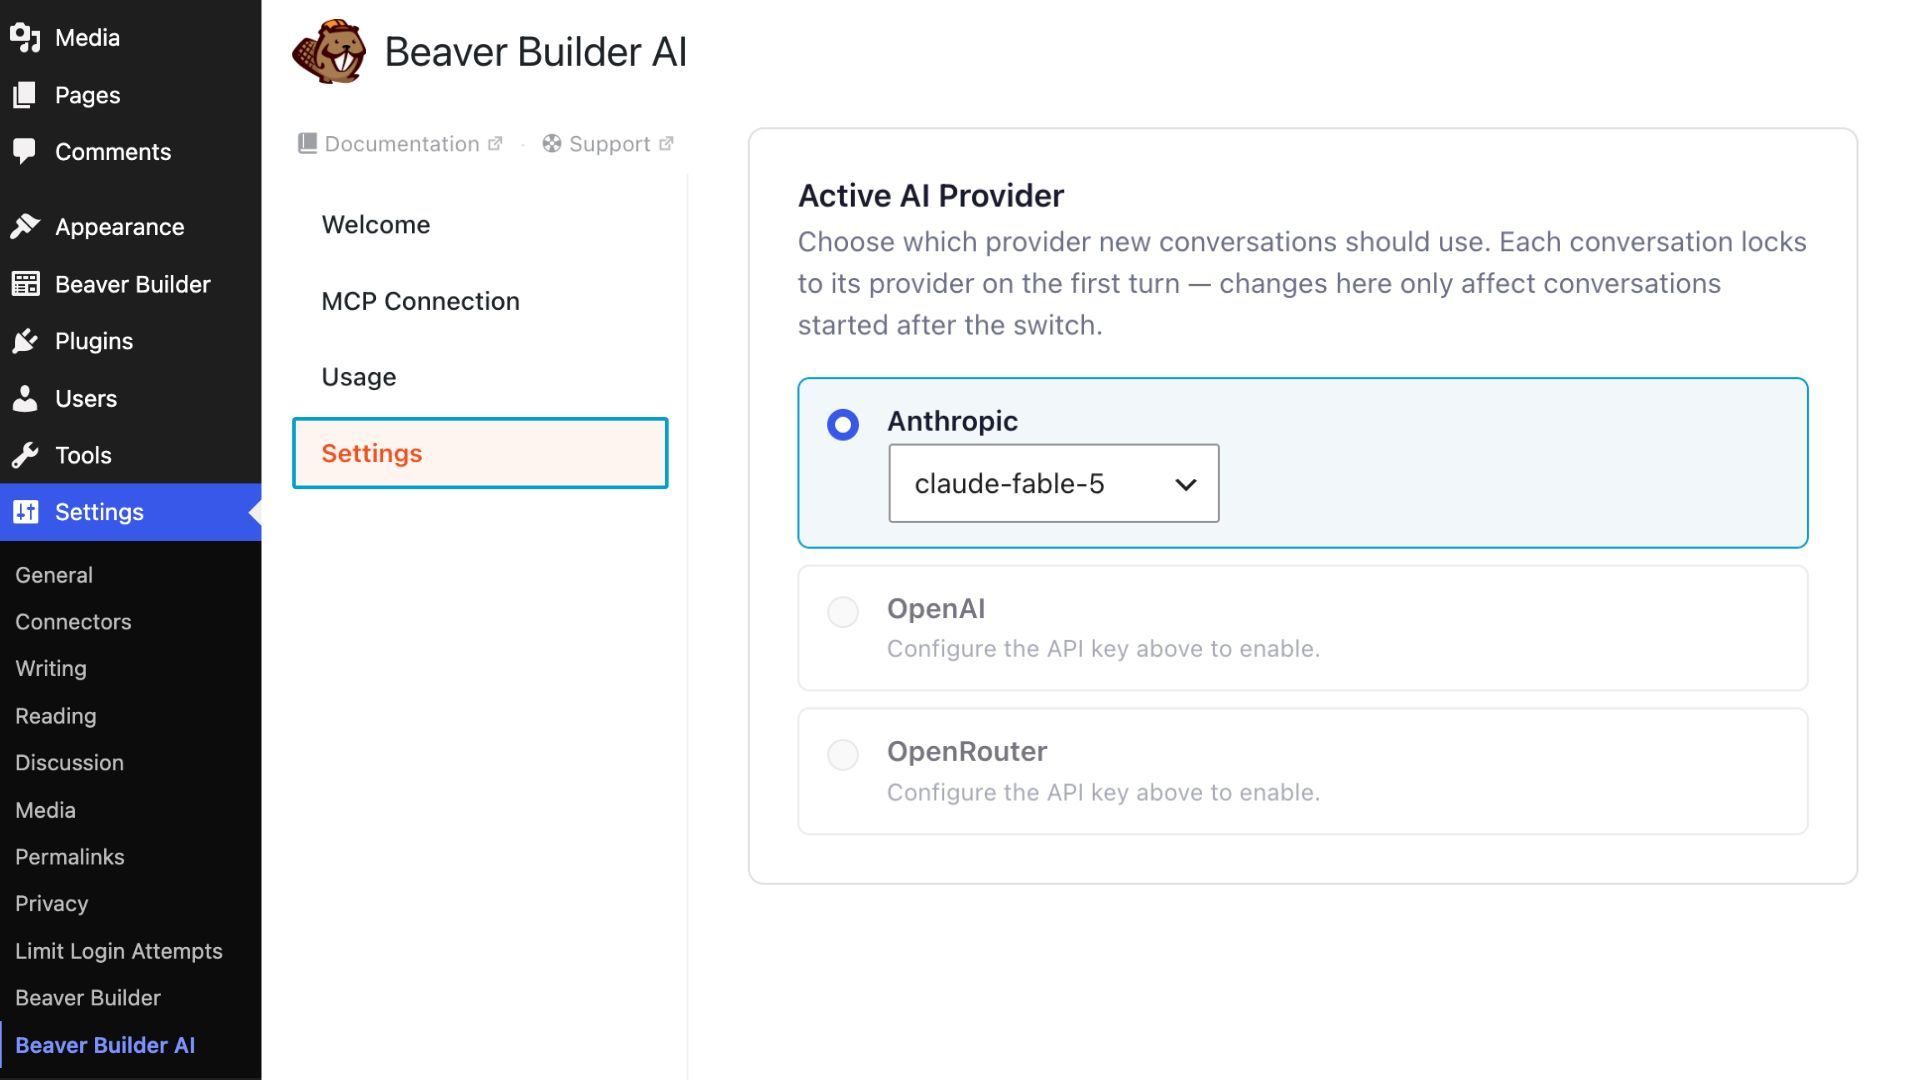Switch to the Usage tab

[359, 377]
